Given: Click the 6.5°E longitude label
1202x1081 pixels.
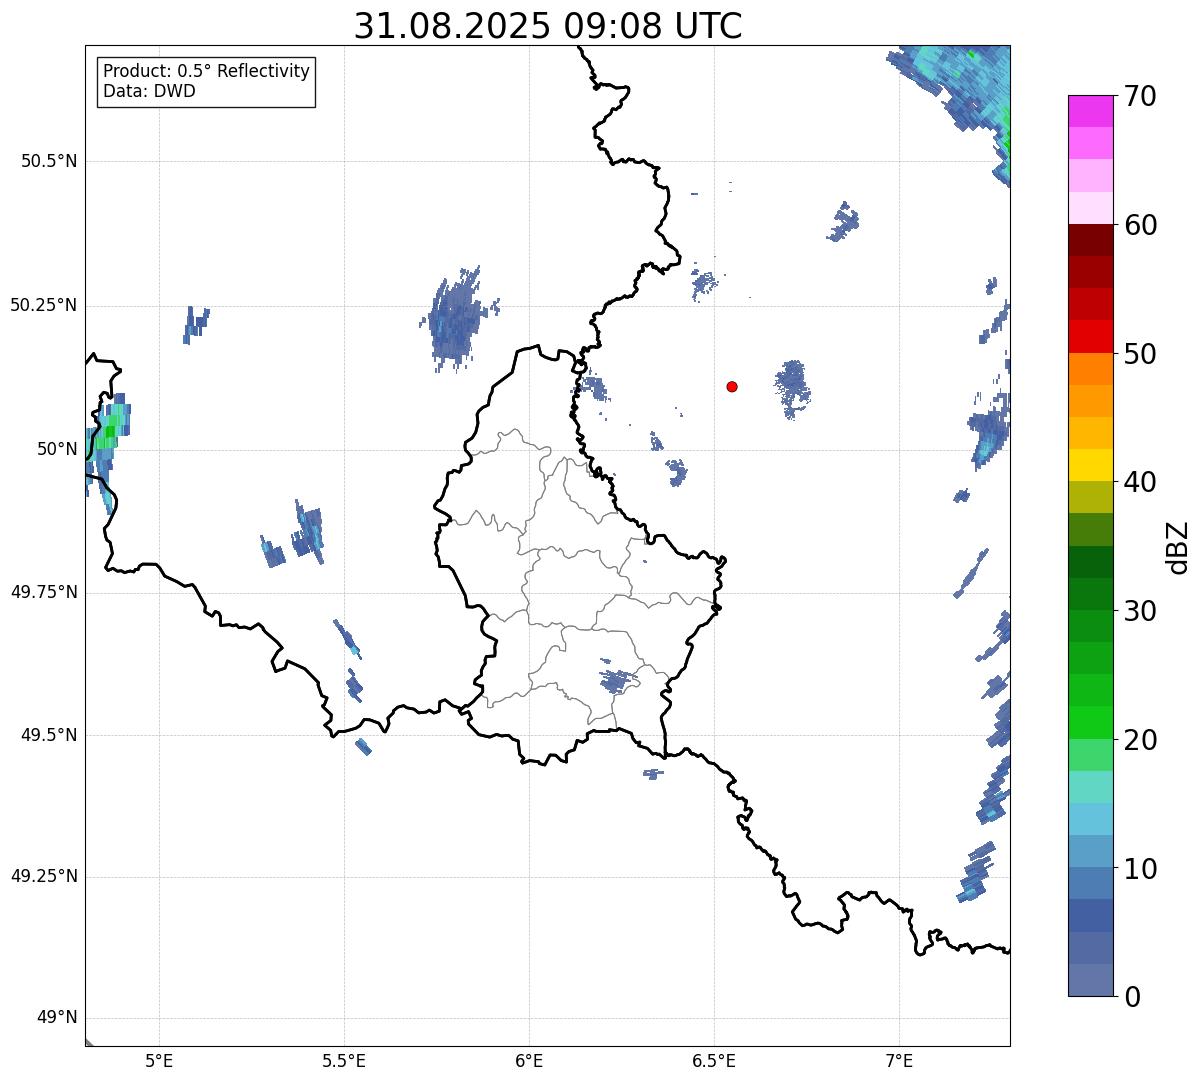Looking at the screenshot, I should [x=715, y=1060].
